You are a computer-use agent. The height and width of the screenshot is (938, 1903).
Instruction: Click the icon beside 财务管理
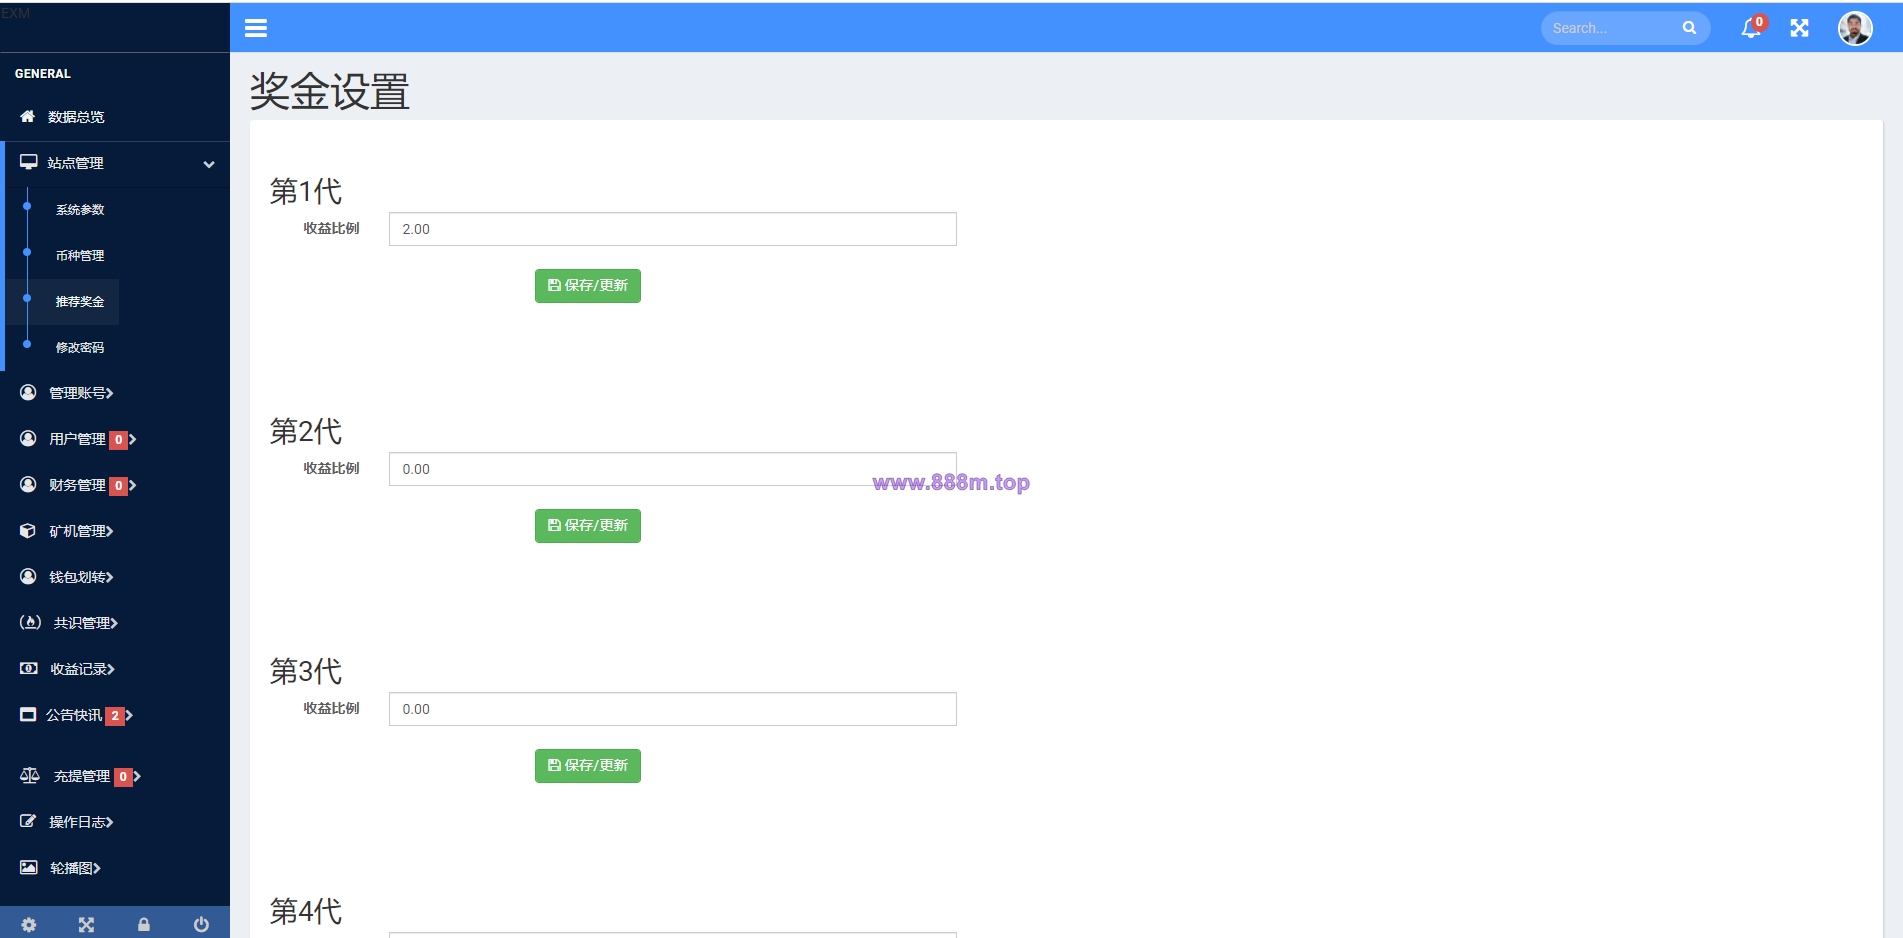[x=28, y=485]
